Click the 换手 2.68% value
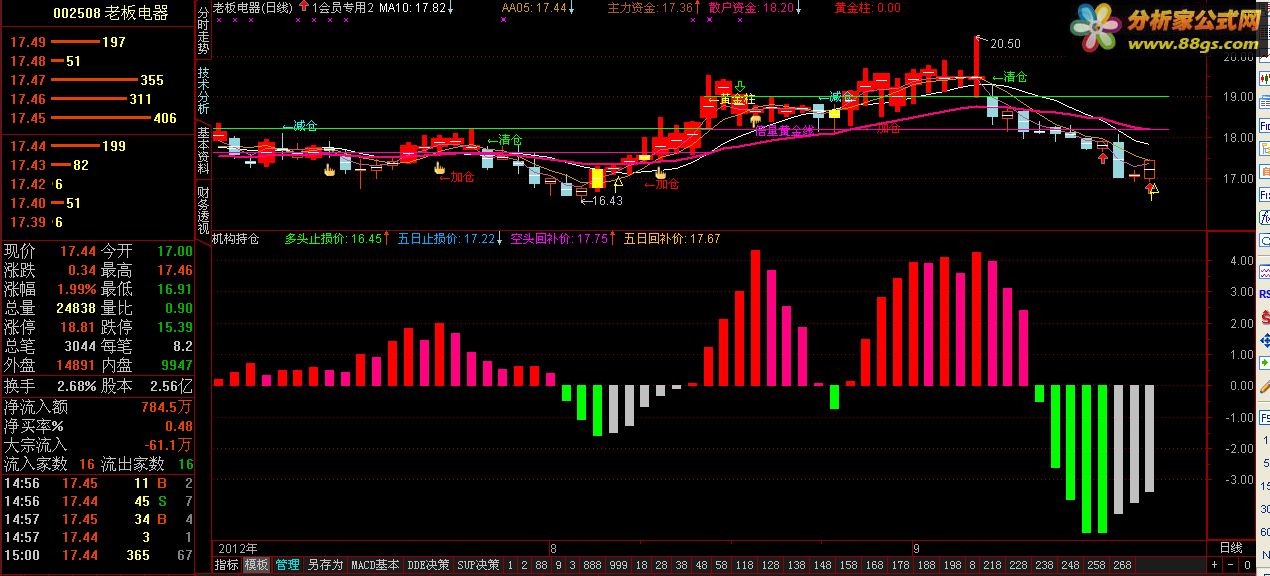Viewport: 1270px width, 576px height. pyautogui.click(x=76, y=386)
